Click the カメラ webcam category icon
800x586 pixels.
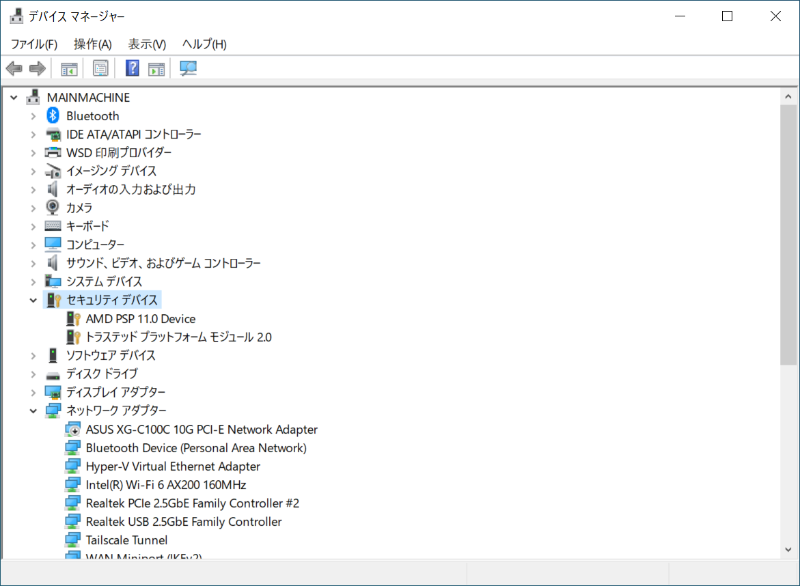tap(54, 208)
